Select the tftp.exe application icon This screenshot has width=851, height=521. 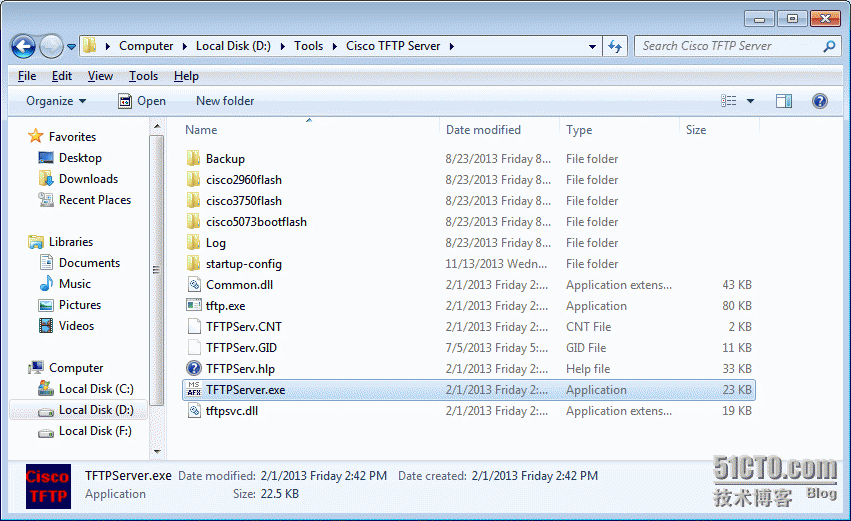(x=194, y=306)
